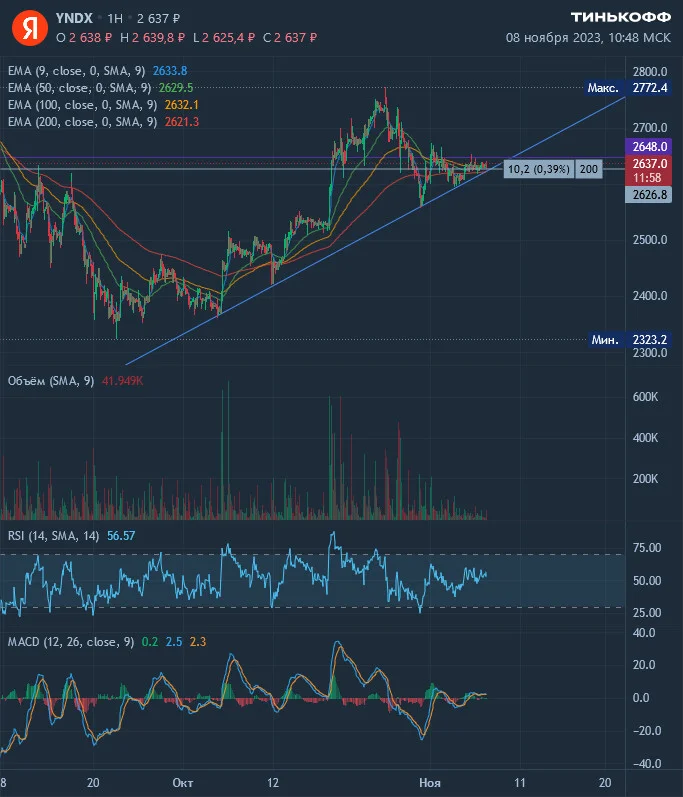Click the purple 2648.0 price tag

pyautogui.click(x=648, y=147)
